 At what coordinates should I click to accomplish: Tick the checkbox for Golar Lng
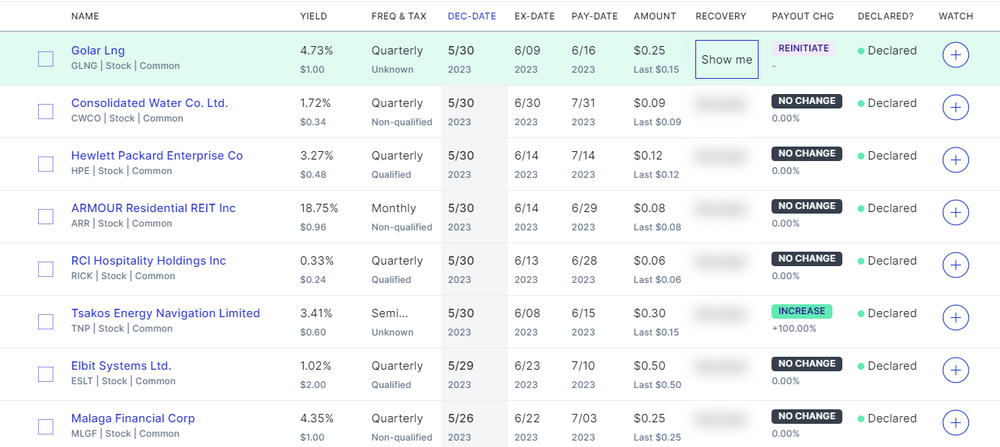(46, 59)
